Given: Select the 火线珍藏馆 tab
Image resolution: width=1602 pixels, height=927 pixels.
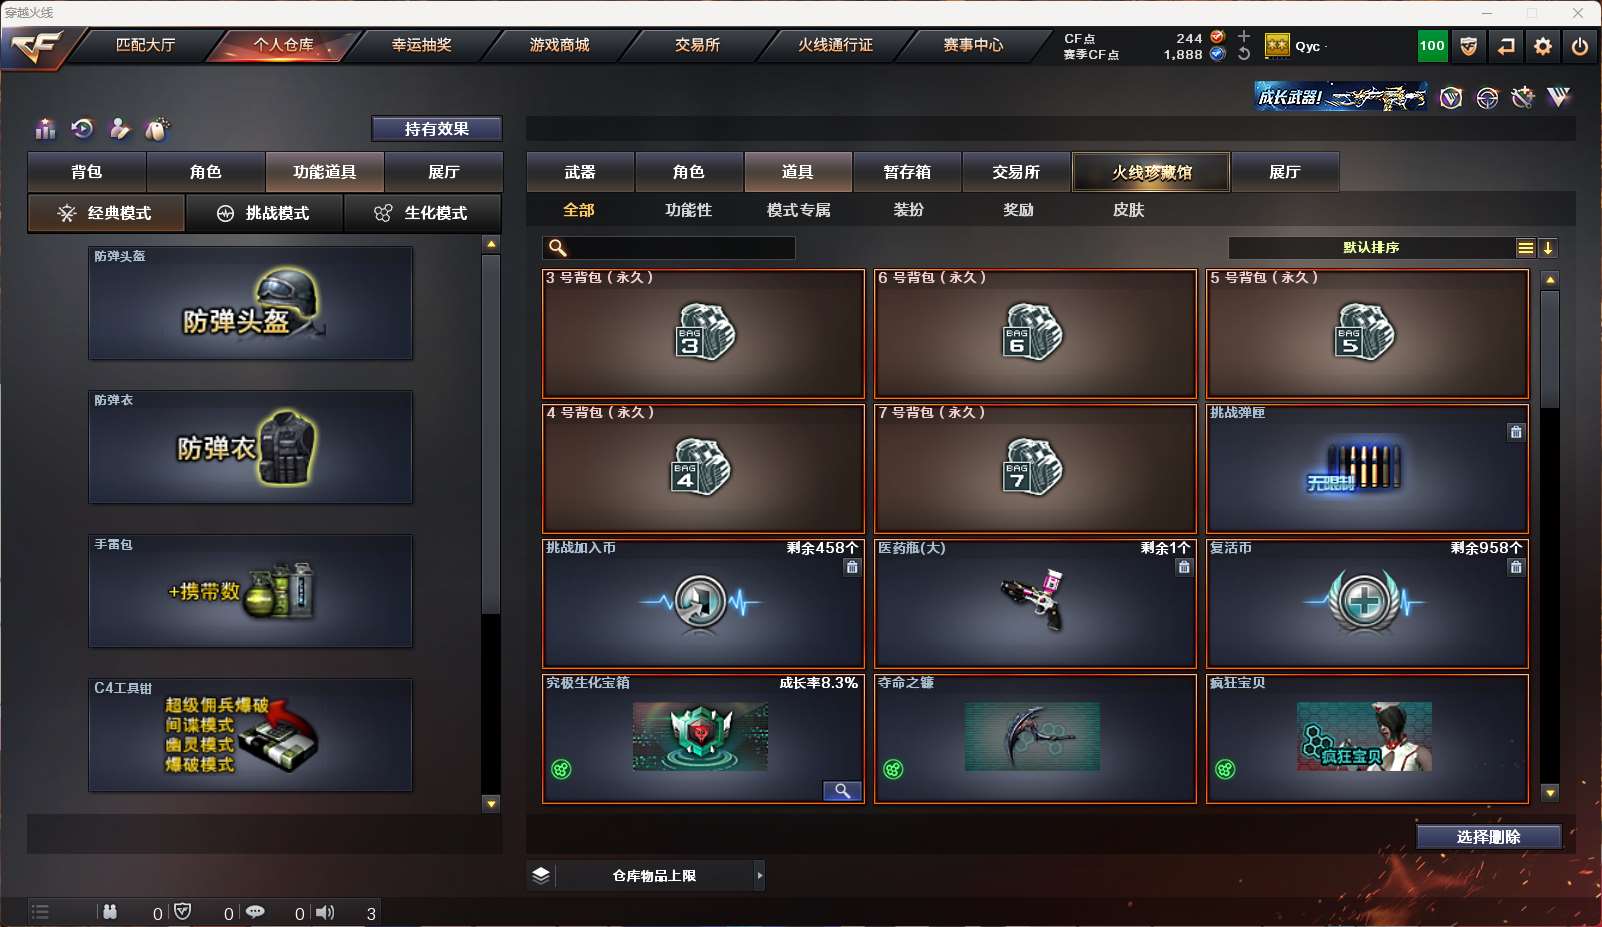Looking at the screenshot, I should (x=1151, y=172).
